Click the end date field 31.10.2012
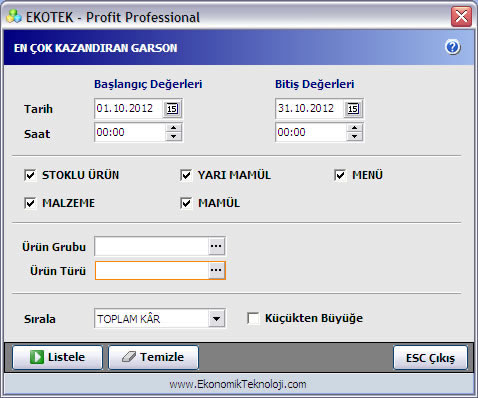 click(x=310, y=109)
